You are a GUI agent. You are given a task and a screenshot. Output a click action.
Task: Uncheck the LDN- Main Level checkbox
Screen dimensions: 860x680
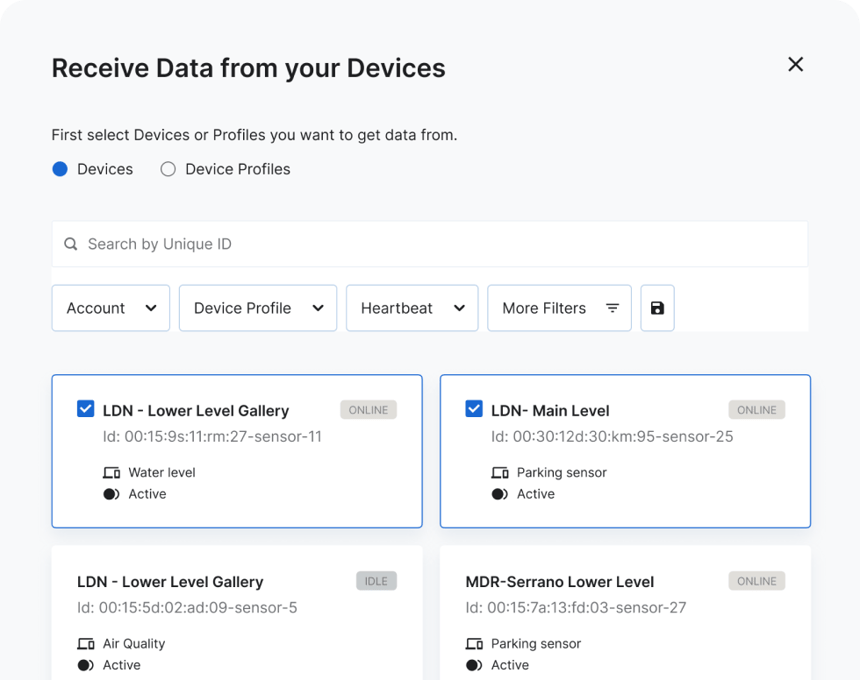(474, 409)
